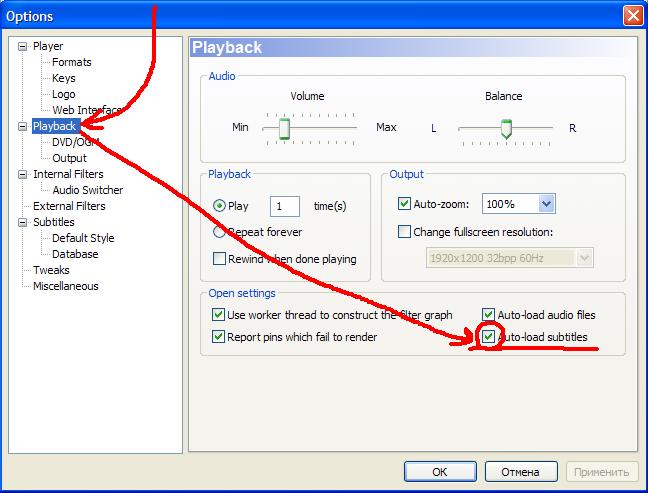Open the Miscellaneous settings page

tap(66, 286)
